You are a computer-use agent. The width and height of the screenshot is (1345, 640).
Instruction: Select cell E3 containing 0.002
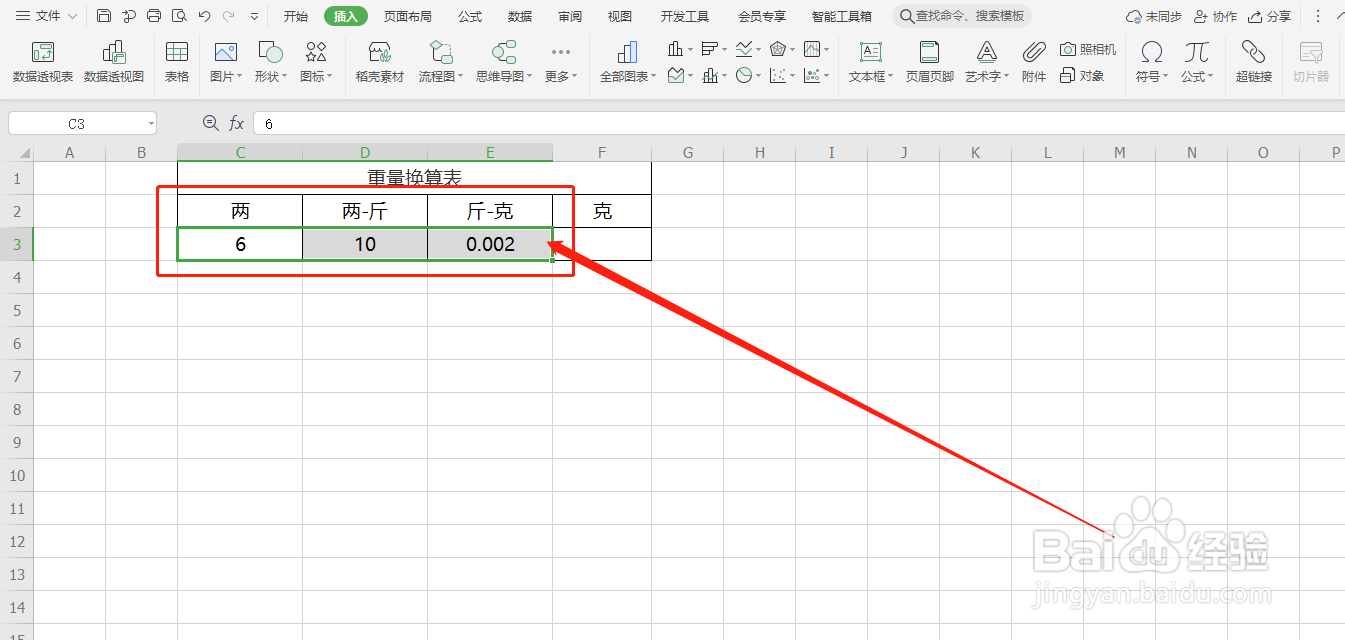489,243
